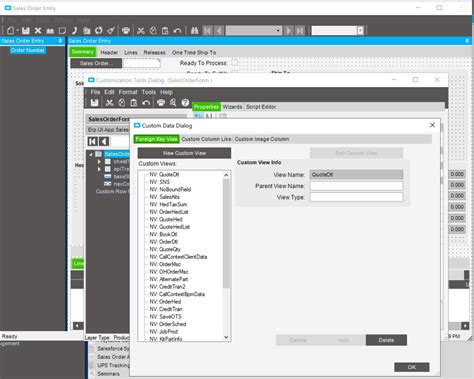Viewport: 474px width, 379px height.
Task: Open the white combo box arrow in main toolbar
Action: [360, 31]
